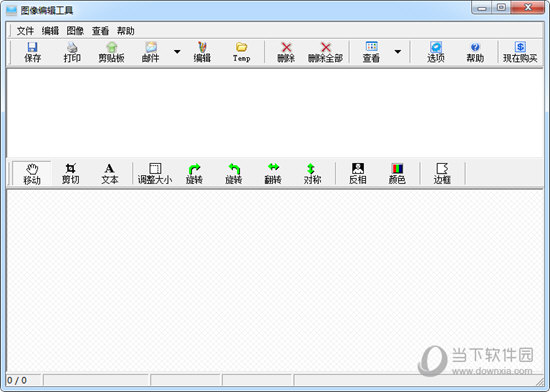Click the 边框 (Border) tool
This screenshot has width=550, height=392.
pos(442,174)
